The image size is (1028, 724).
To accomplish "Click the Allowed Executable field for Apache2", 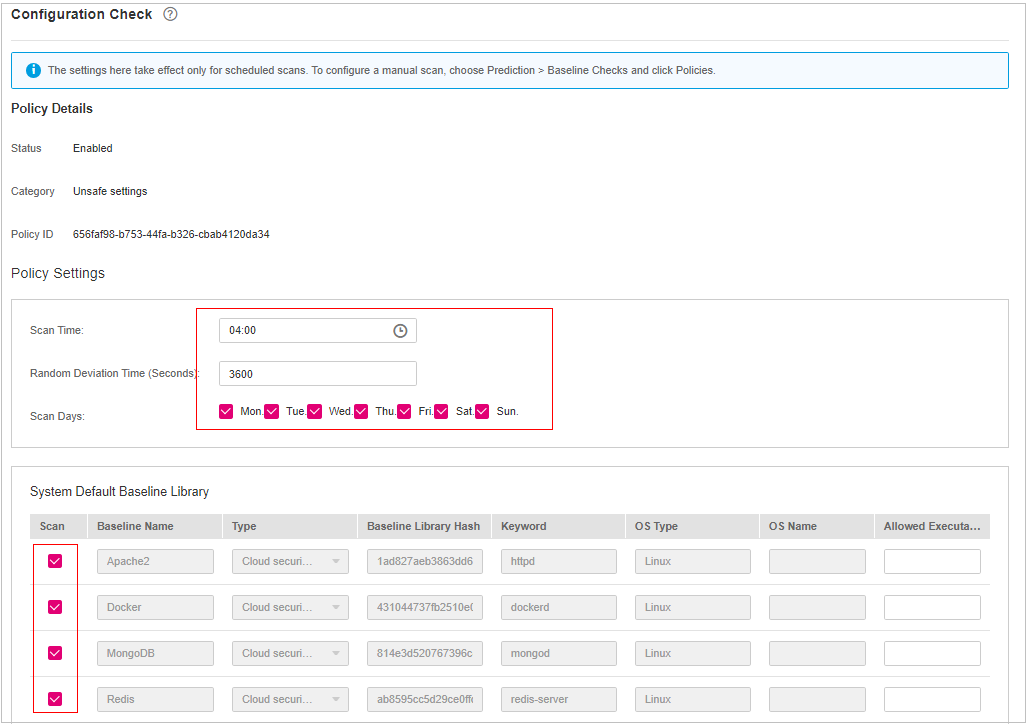I will pyautogui.click(x=932, y=561).
